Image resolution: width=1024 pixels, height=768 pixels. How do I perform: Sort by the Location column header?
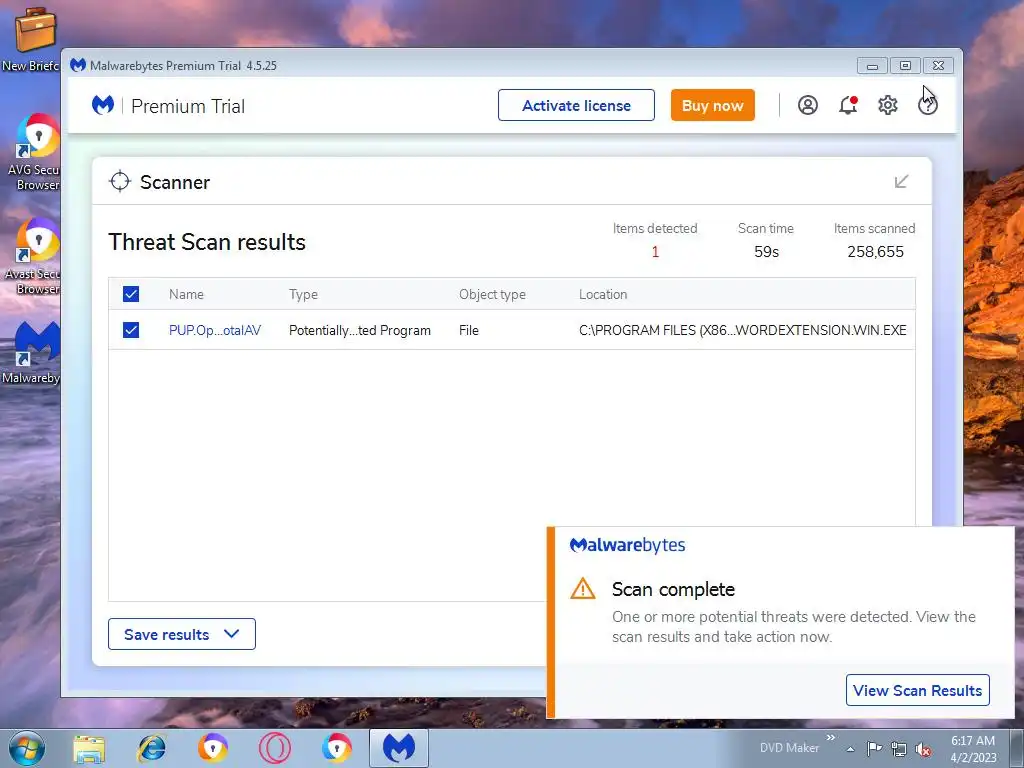tap(603, 294)
